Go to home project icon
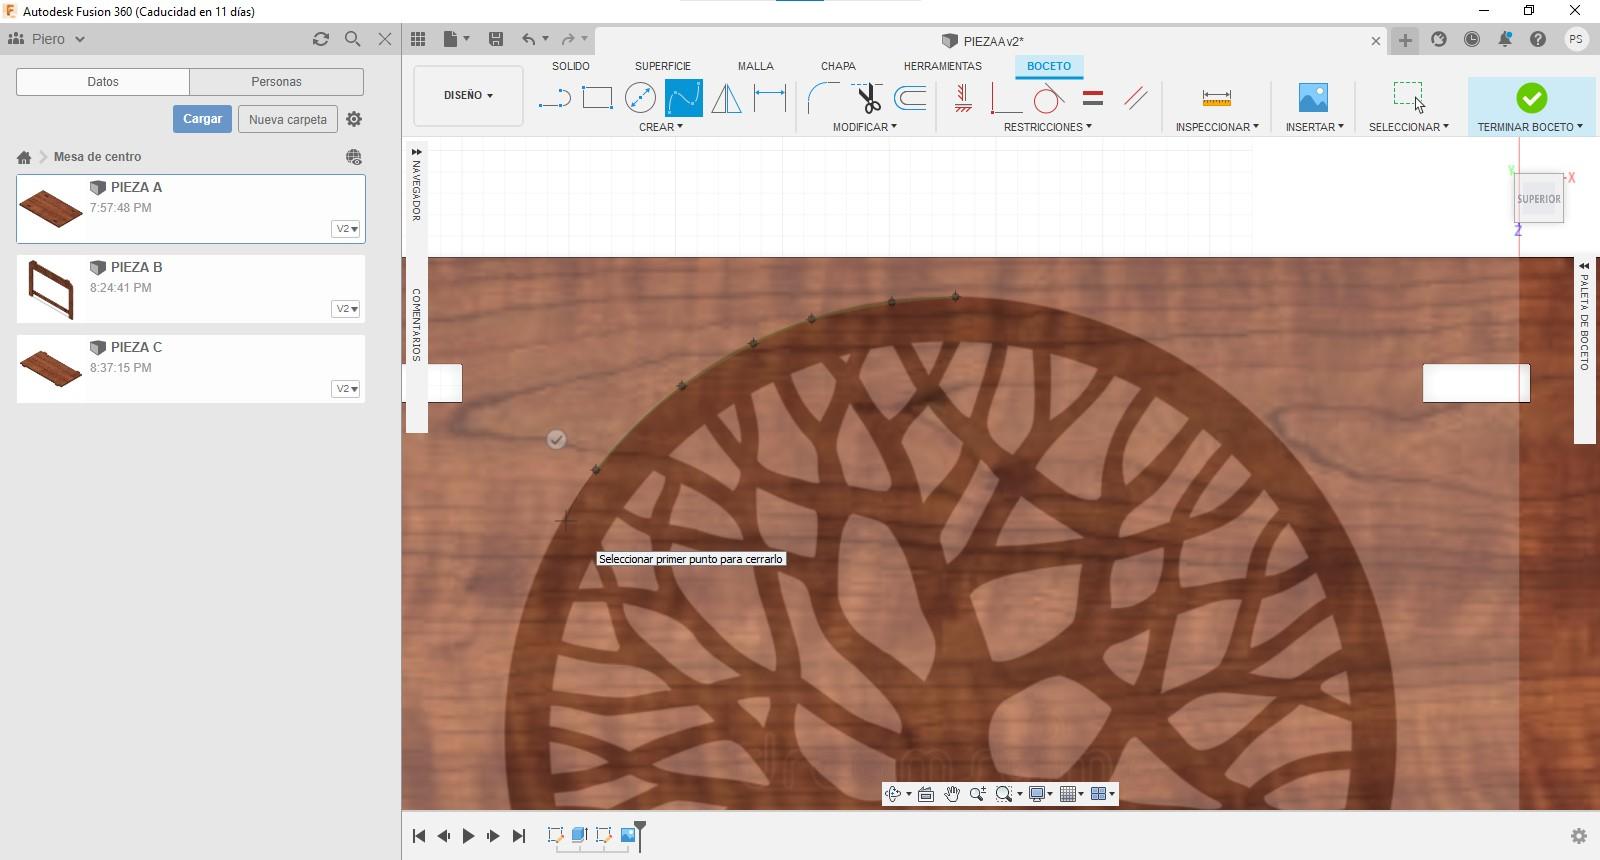This screenshot has height=860, width=1600. (x=24, y=157)
